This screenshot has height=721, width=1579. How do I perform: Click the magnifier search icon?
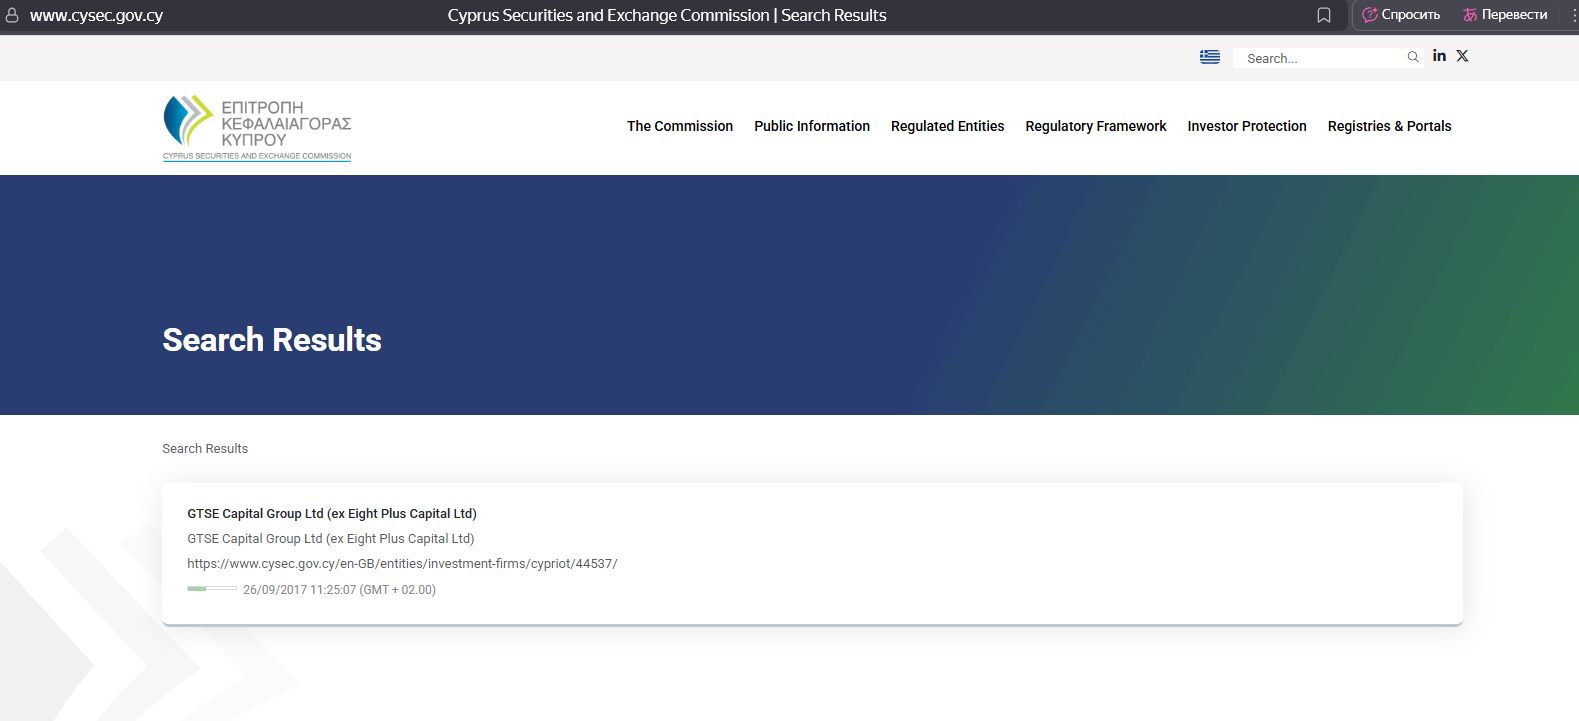(1413, 57)
